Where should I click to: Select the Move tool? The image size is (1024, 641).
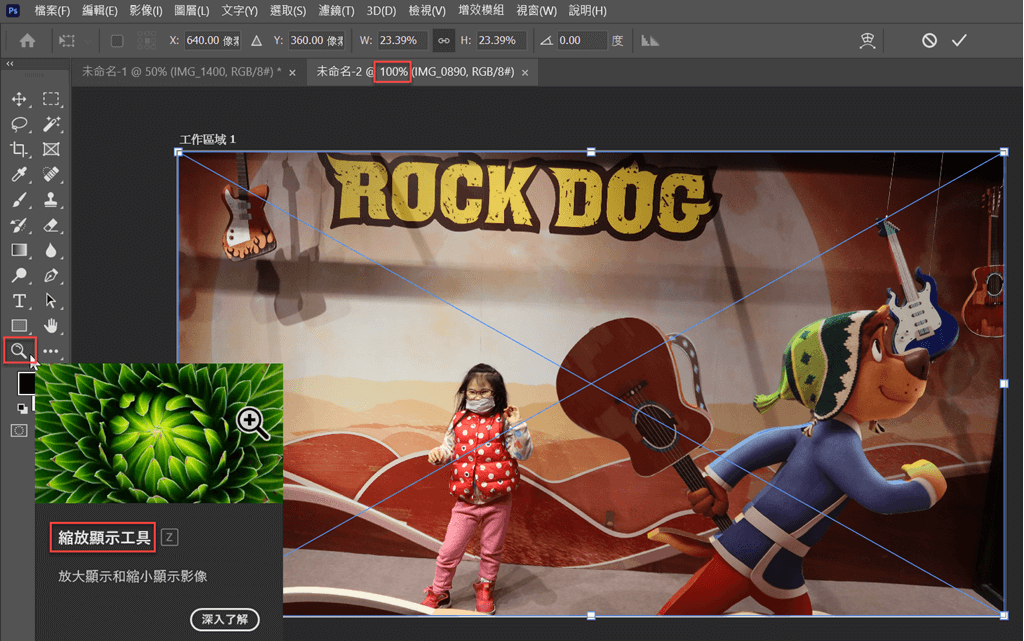[x=19, y=99]
